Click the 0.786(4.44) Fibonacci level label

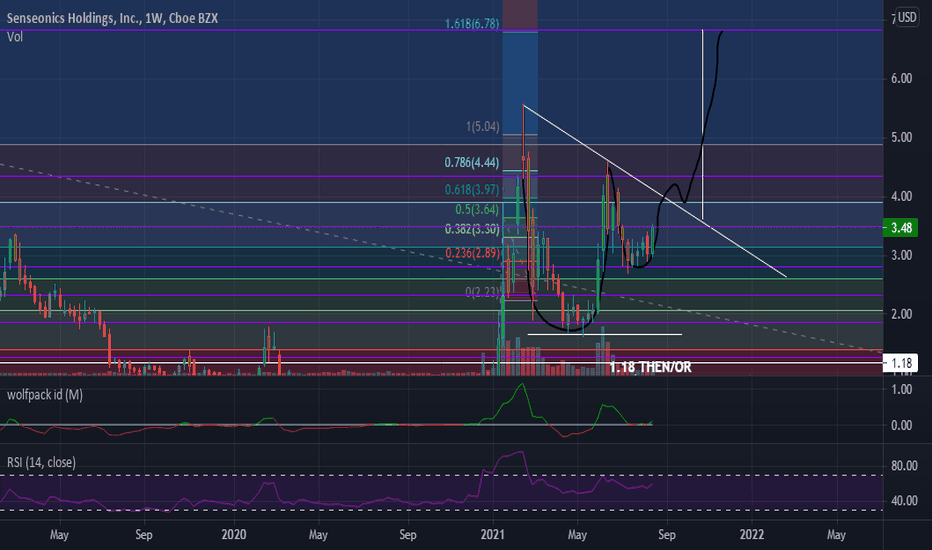coord(472,162)
